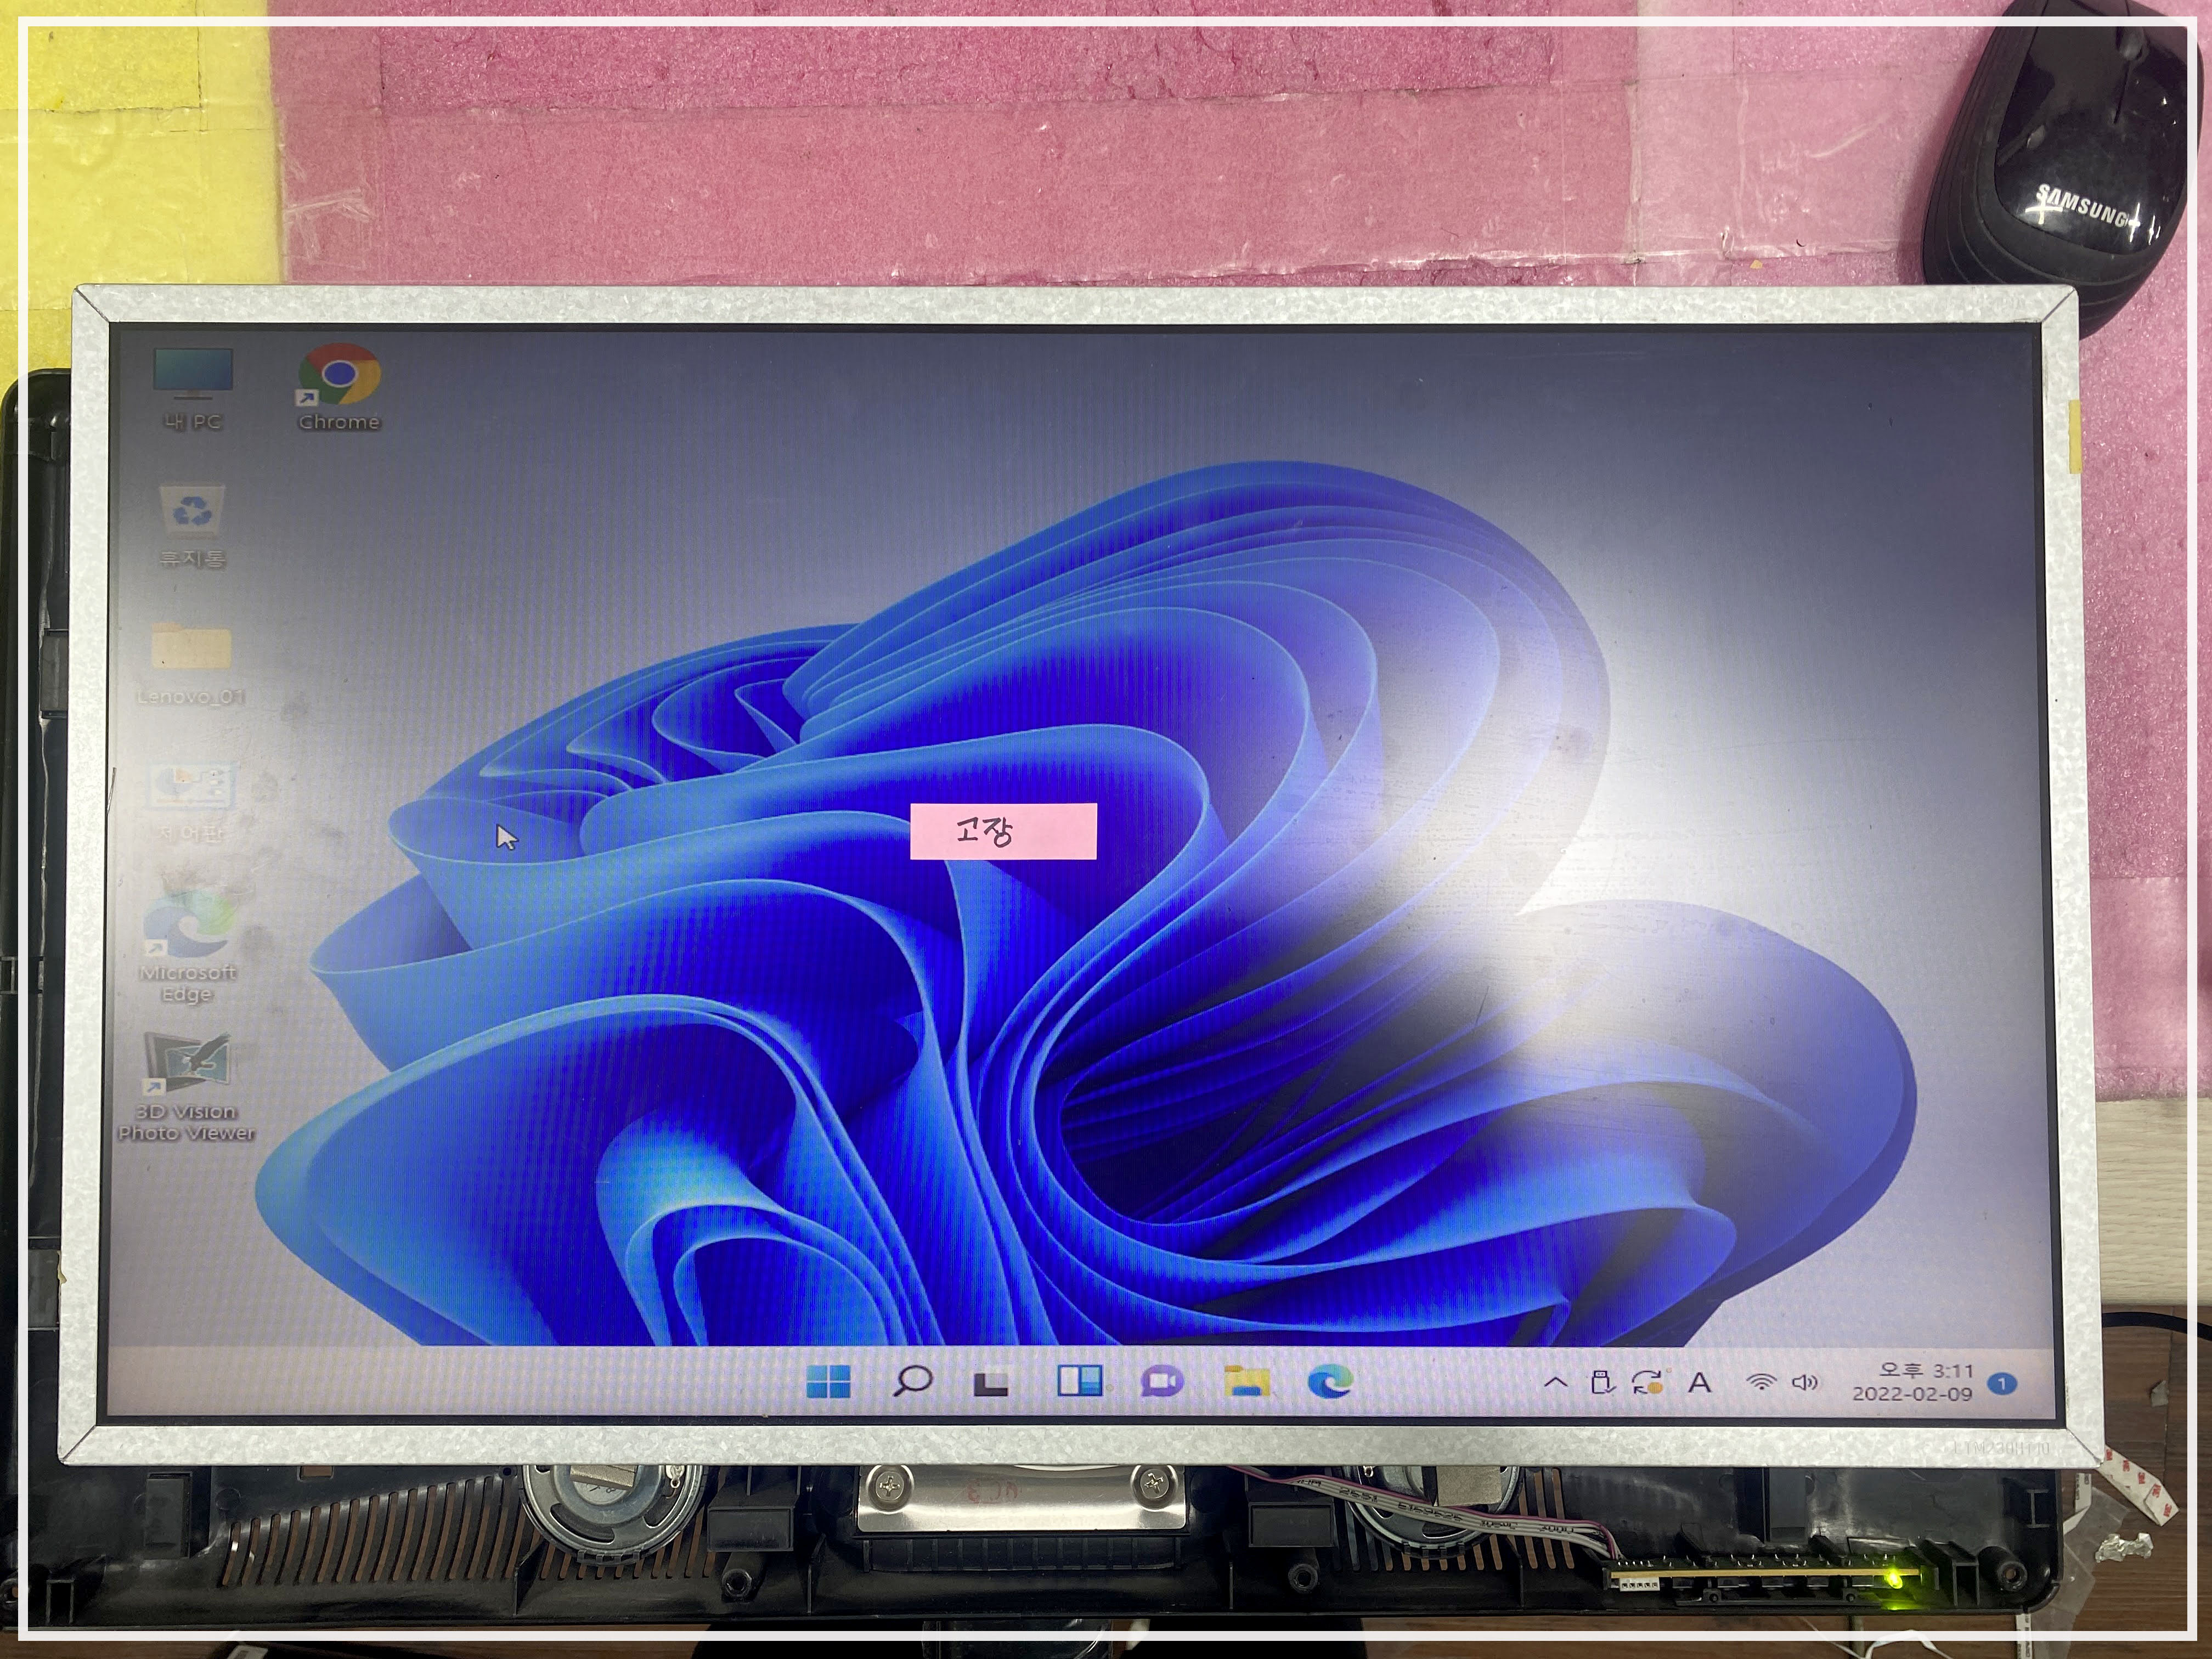Launch Microsoft Edge from taskbar
The image size is (2212, 1659).
coord(1330,1381)
